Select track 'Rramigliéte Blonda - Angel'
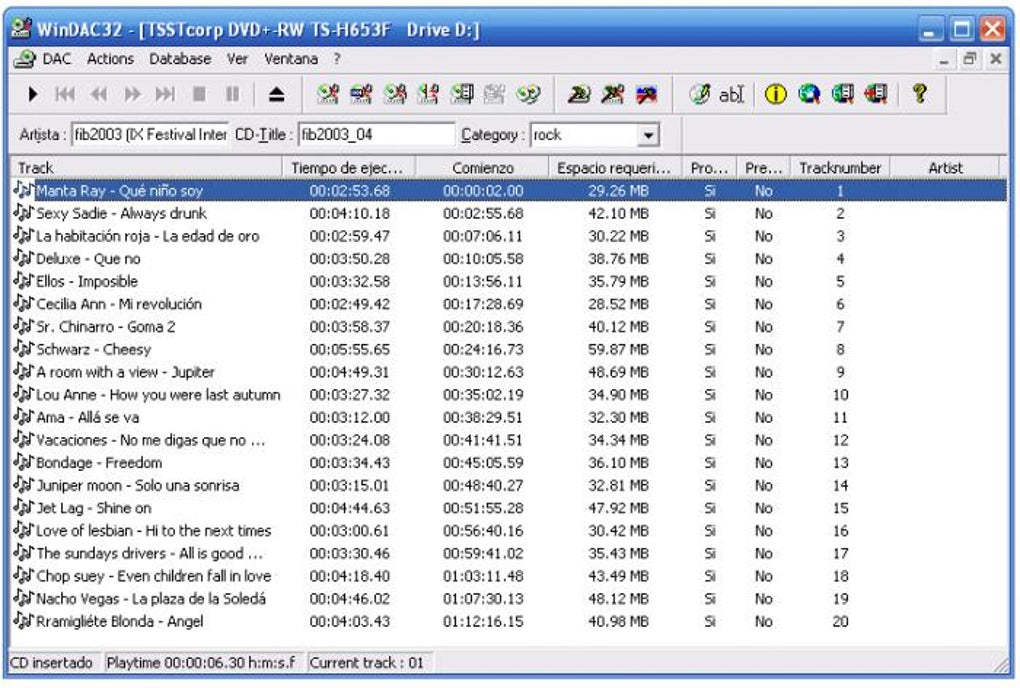This screenshot has height=688, width=1020. tap(120, 621)
